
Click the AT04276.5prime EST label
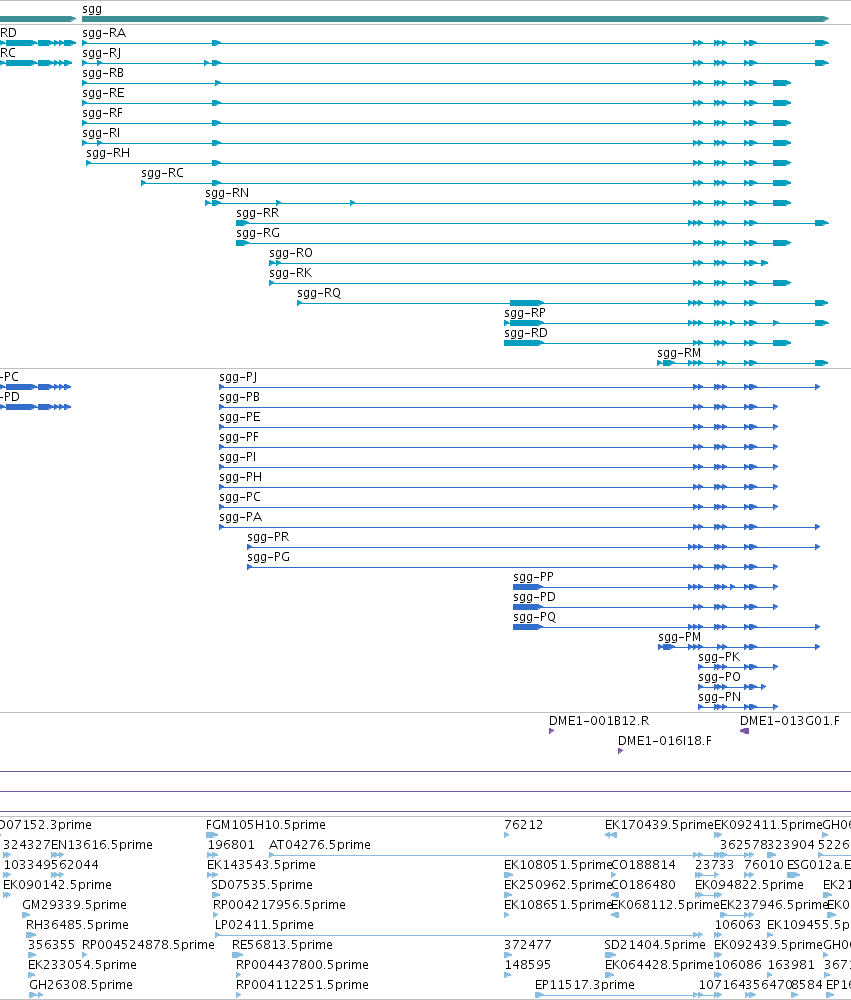tap(320, 844)
